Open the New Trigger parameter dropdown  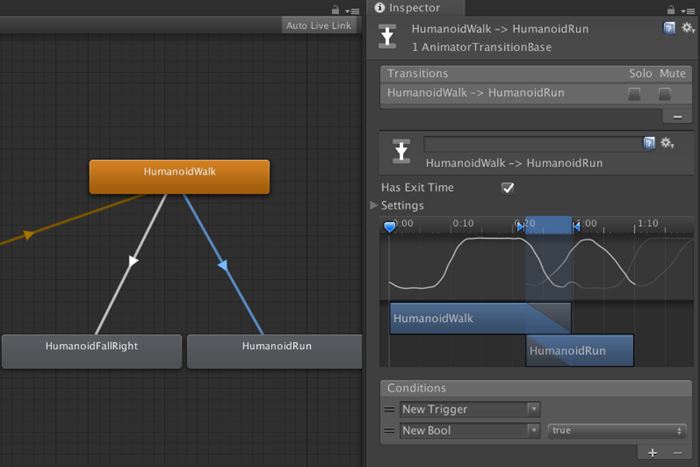tap(469, 409)
